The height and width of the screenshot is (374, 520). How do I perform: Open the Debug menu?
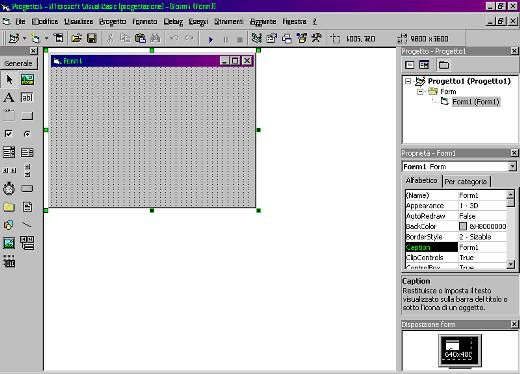(173, 22)
